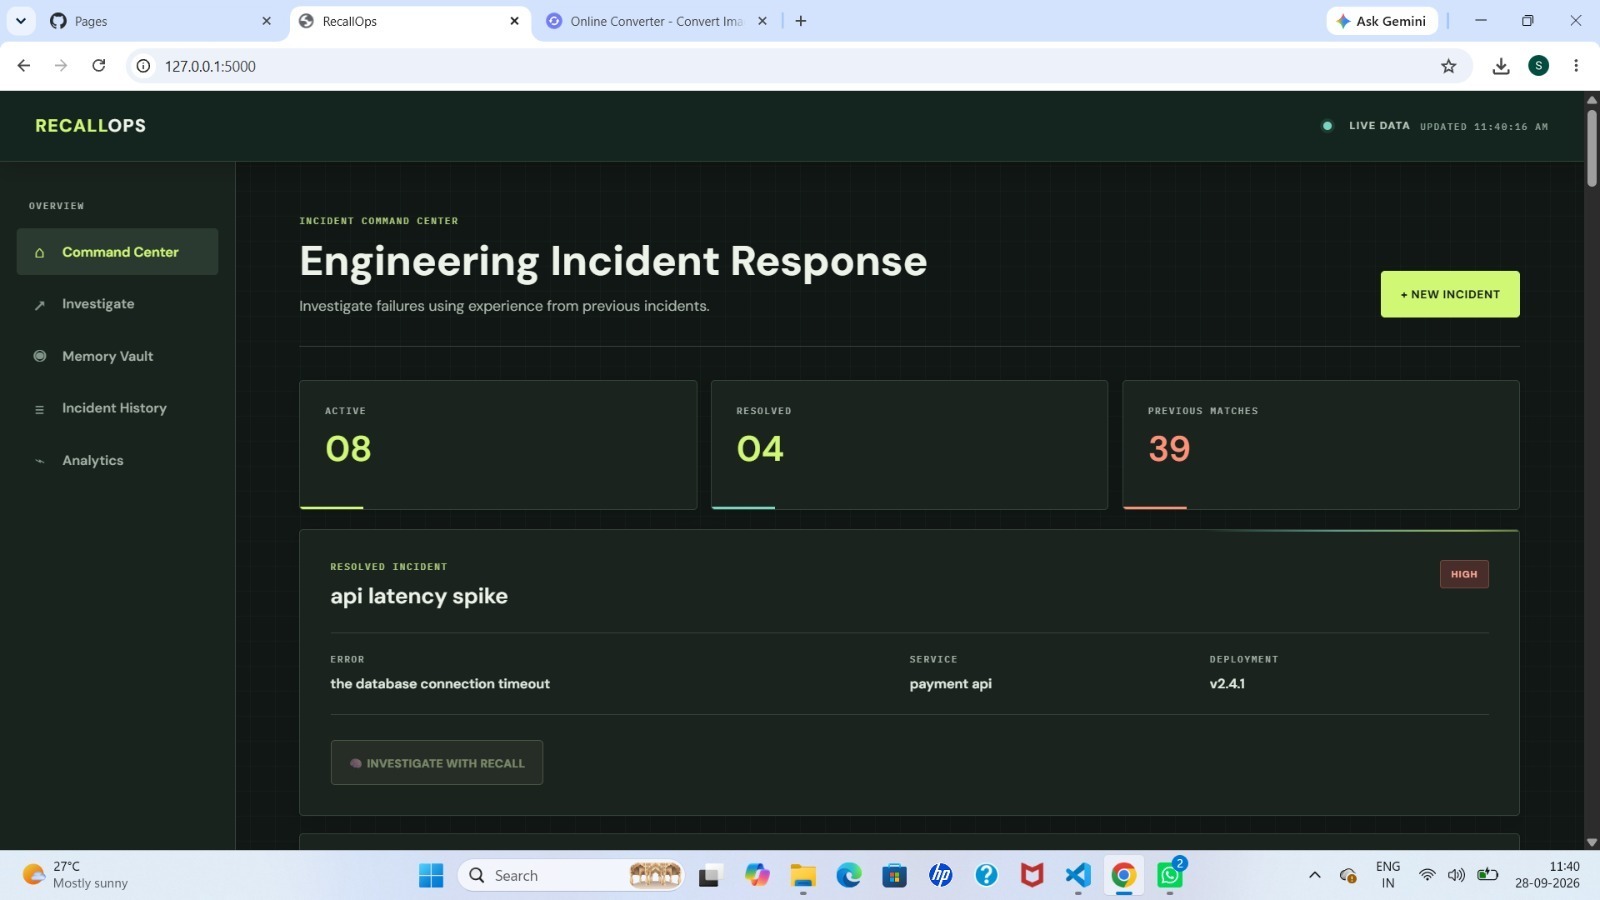Click the api latency spike title
Image resolution: width=1600 pixels, height=900 pixels.
(x=419, y=596)
